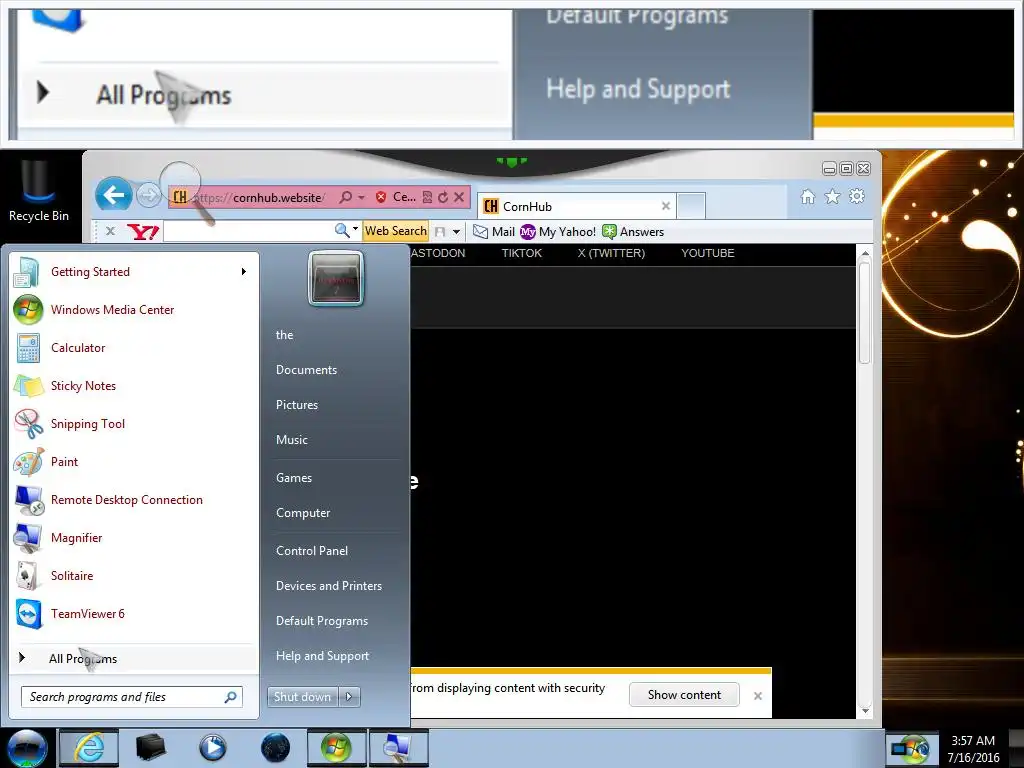Click the Start menu search magnifier icon
This screenshot has height=768, width=1024.
tap(231, 697)
